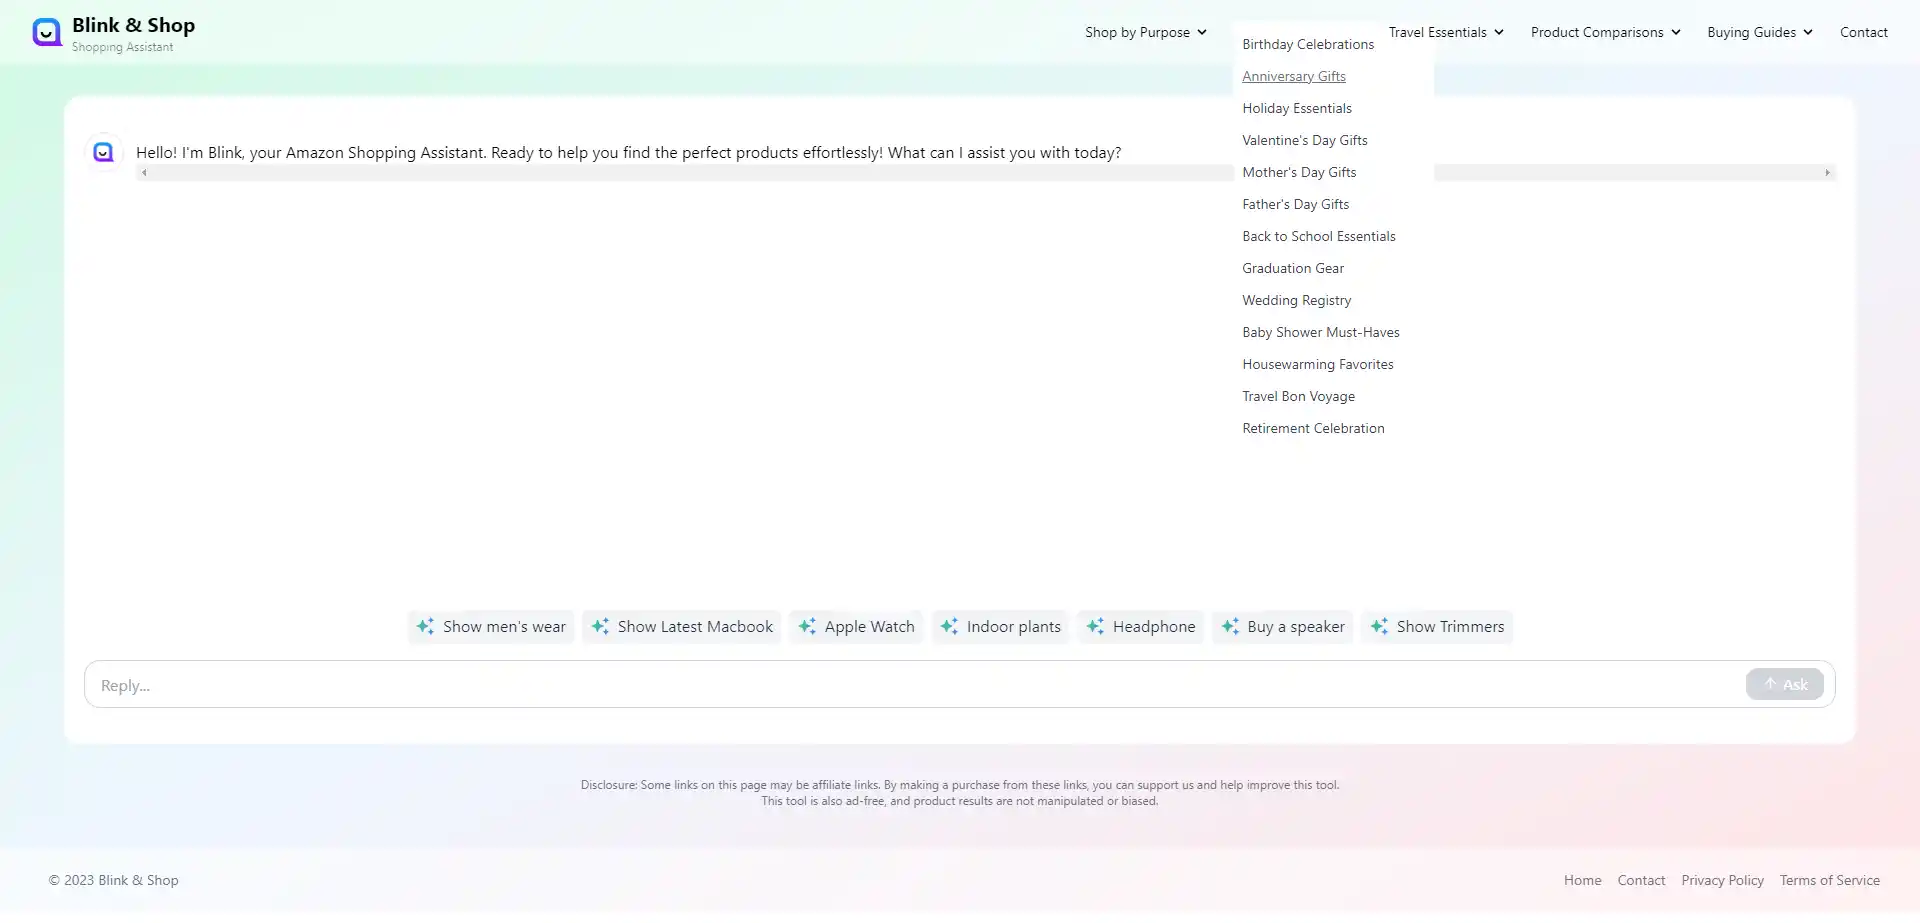Open the Home footer link
The image size is (1920, 923).
pyautogui.click(x=1582, y=881)
